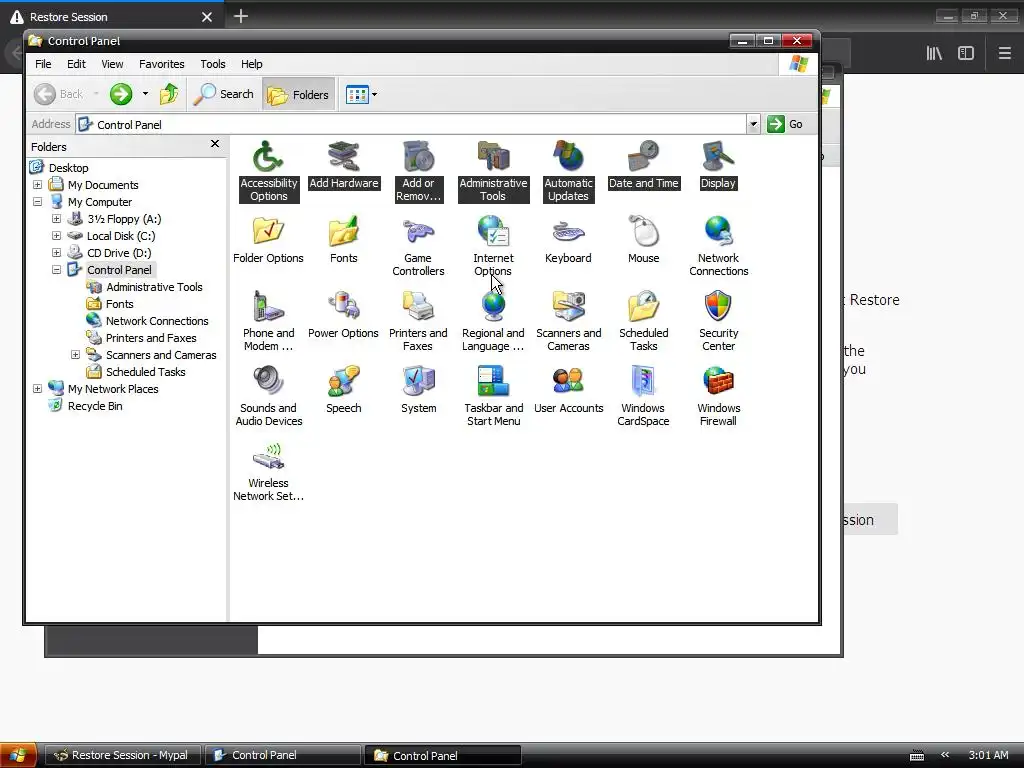
Task: Open Power Options icon
Action: [344, 315]
